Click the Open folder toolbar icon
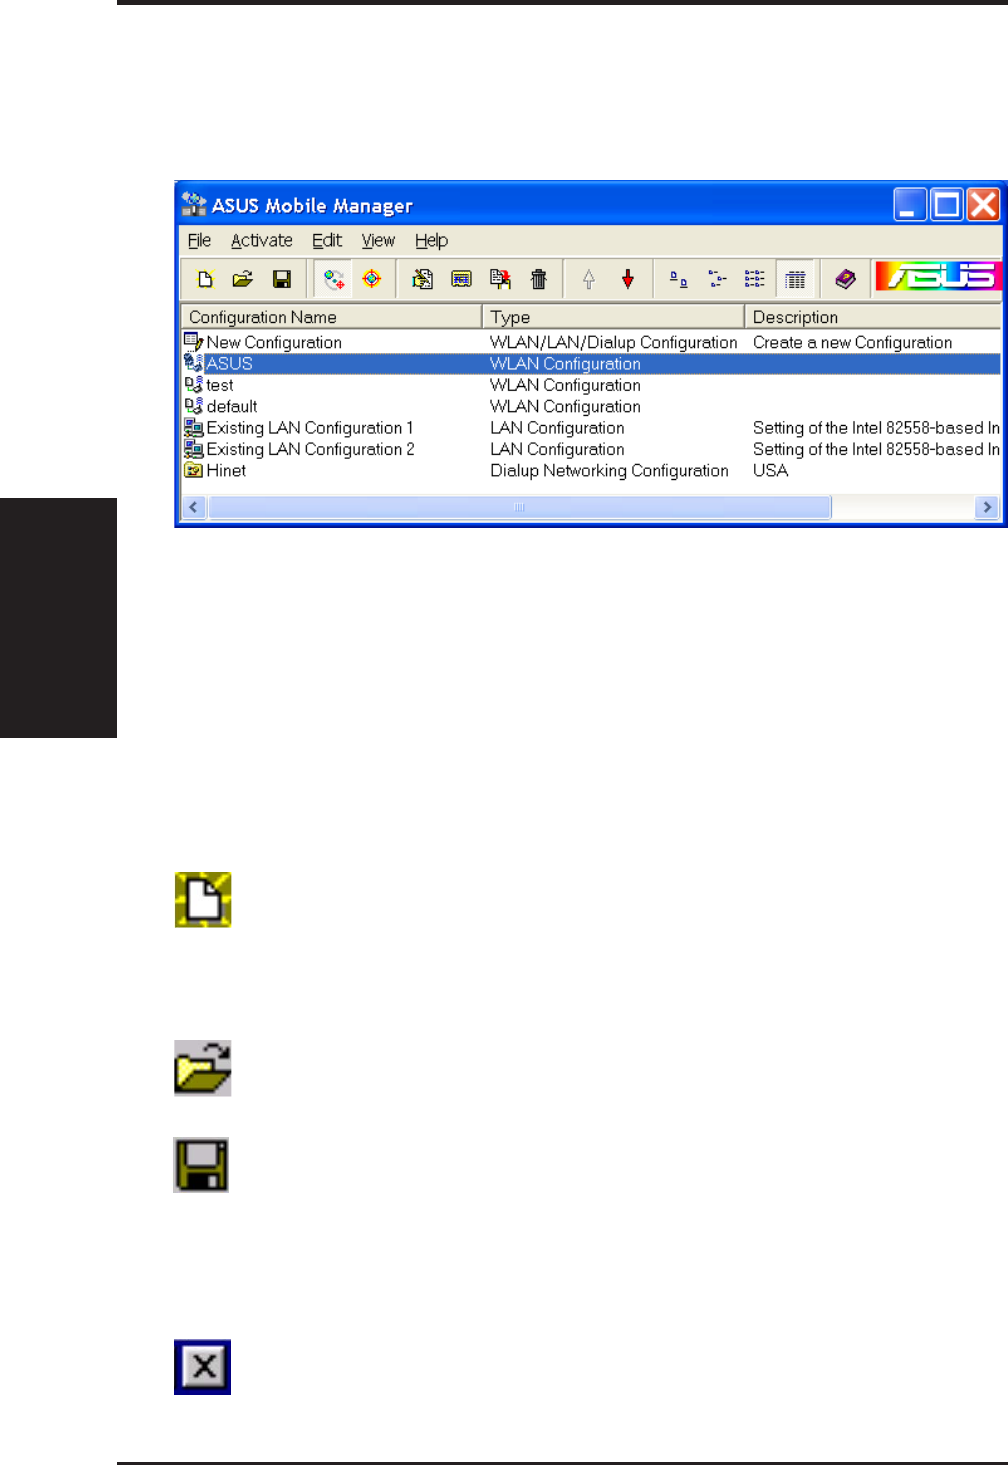This screenshot has width=1008, height=1465. click(x=243, y=279)
